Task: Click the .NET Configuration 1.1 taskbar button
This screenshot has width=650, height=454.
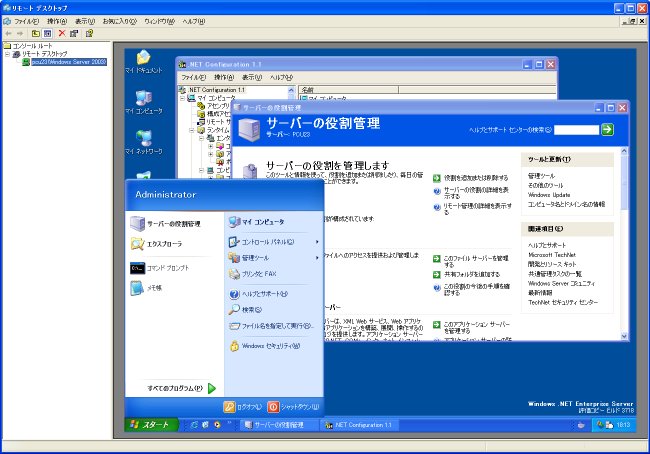Action: pyautogui.click(x=359, y=425)
